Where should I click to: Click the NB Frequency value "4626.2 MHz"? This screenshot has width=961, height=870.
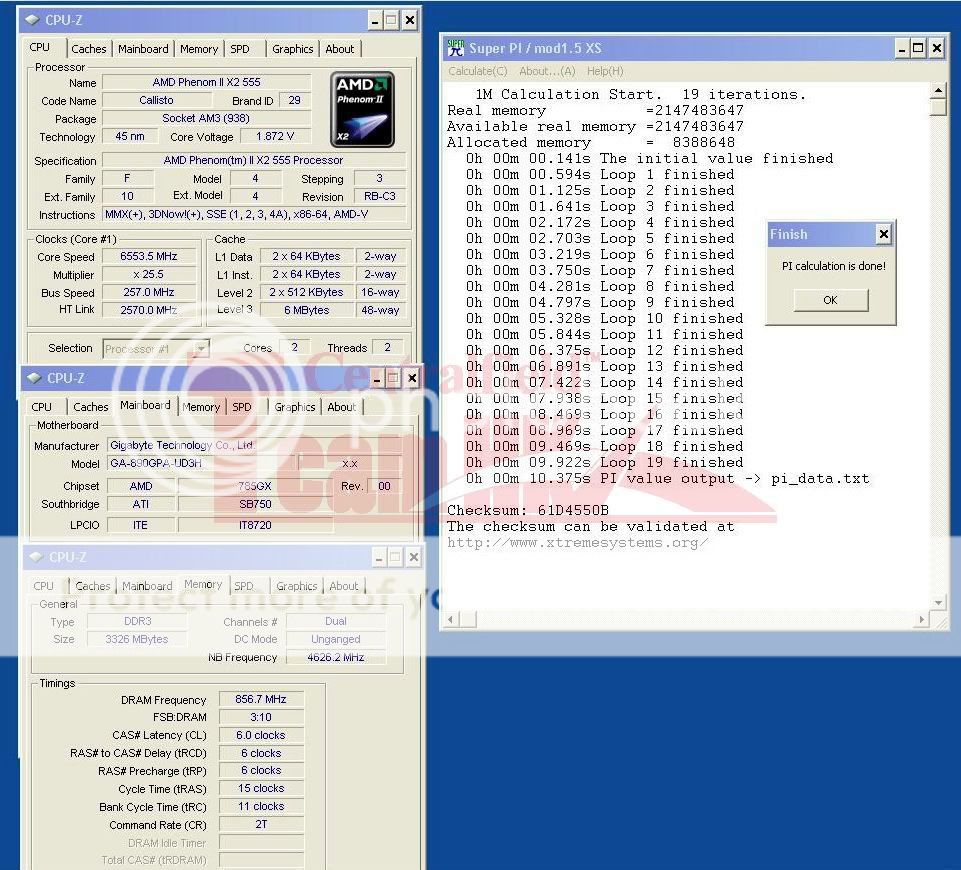336,657
